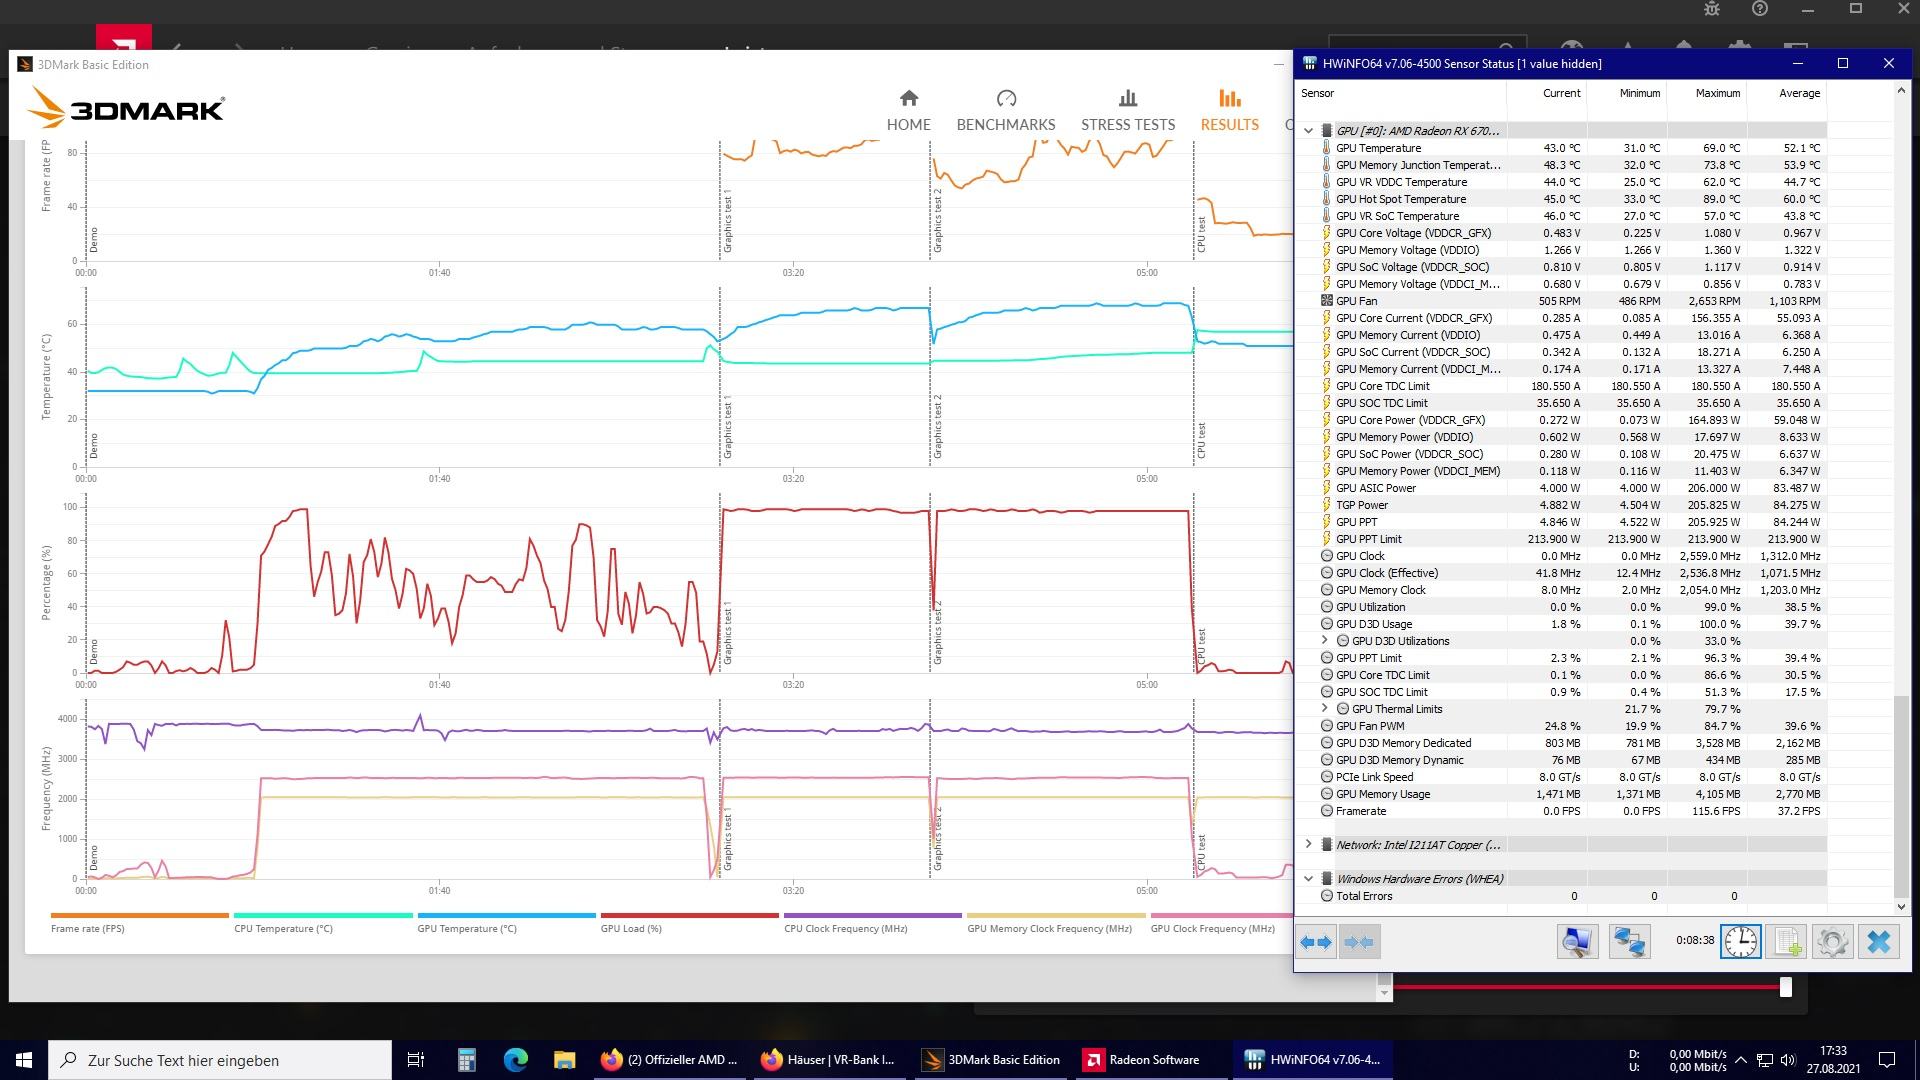The width and height of the screenshot is (1920, 1080).
Task: Click HWiNFO scrollbar up arrow
Action: [x=1901, y=90]
